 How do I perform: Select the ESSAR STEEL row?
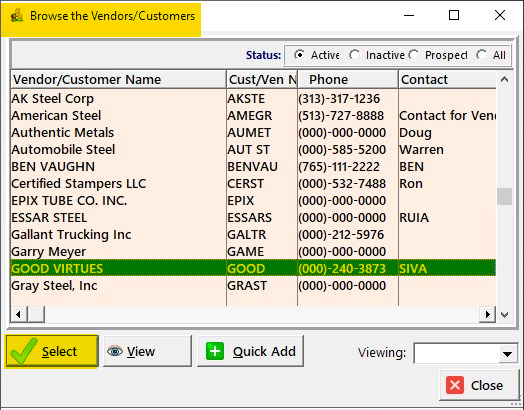click(x=253, y=218)
